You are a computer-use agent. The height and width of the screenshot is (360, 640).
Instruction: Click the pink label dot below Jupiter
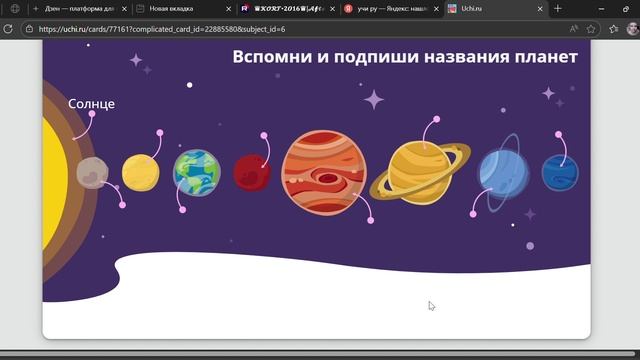371,220
